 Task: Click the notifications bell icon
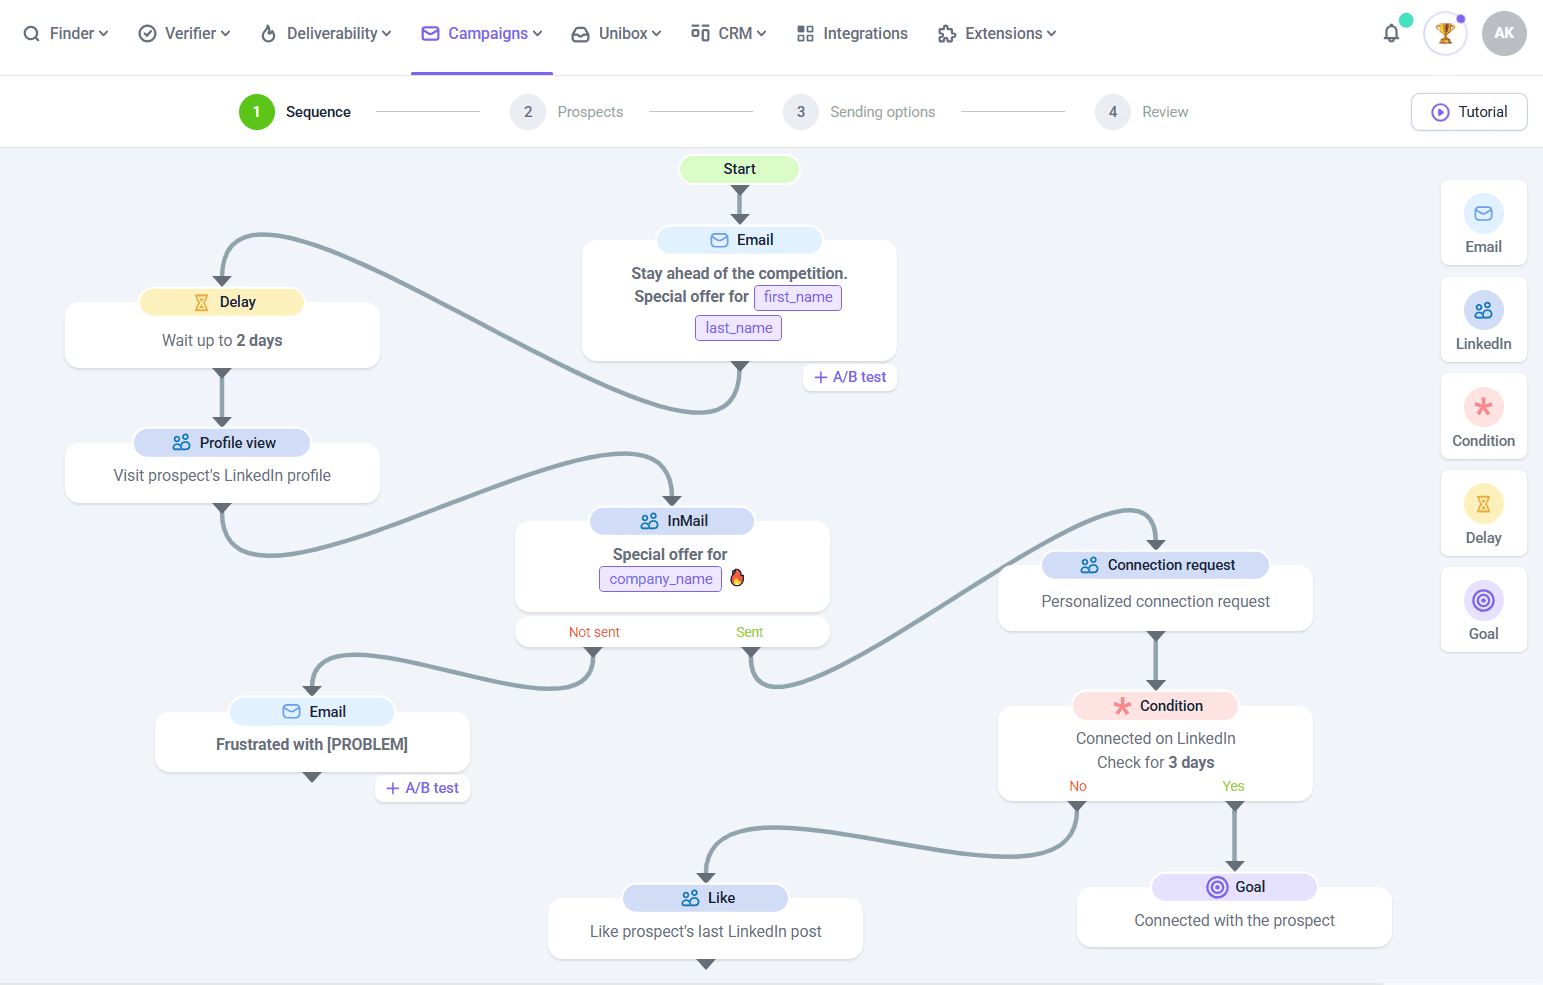coord(1391,34)
